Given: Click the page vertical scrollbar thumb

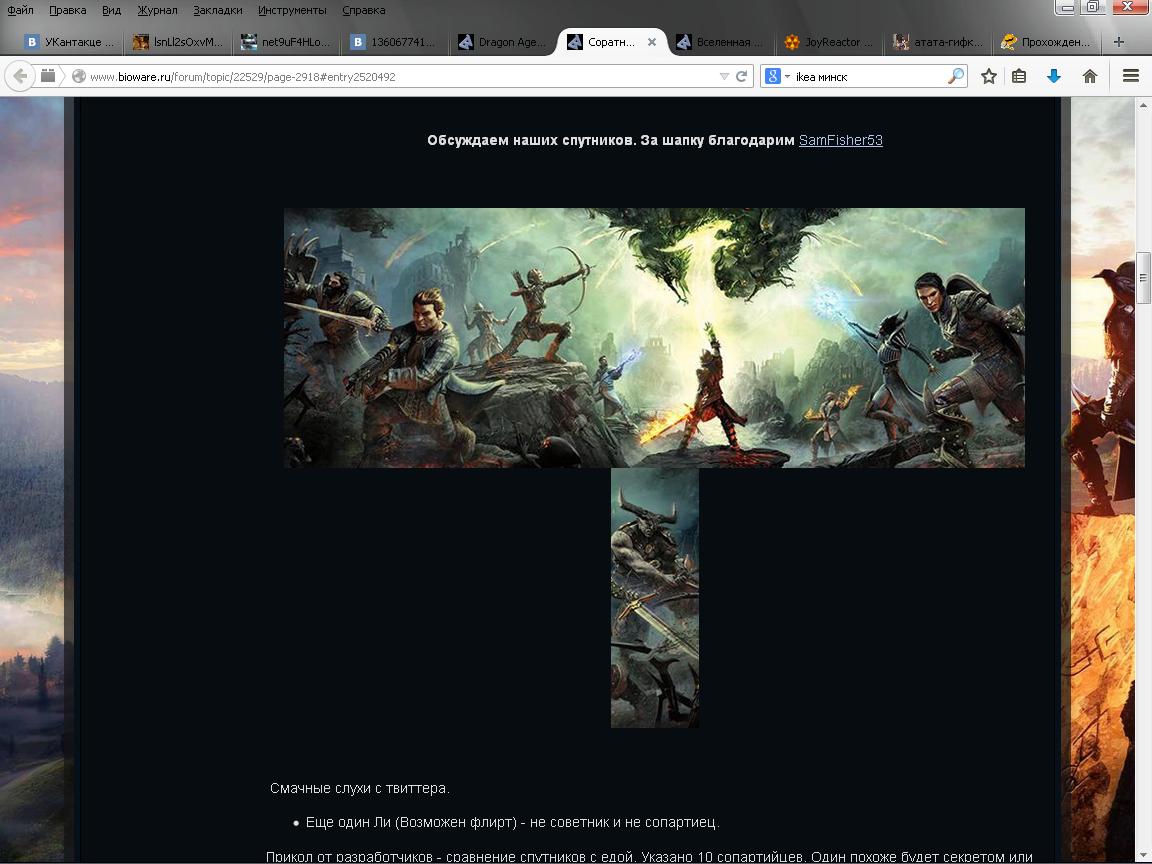Looking at the screenshot, I should pyautogui.click(x=1143, y=278).
